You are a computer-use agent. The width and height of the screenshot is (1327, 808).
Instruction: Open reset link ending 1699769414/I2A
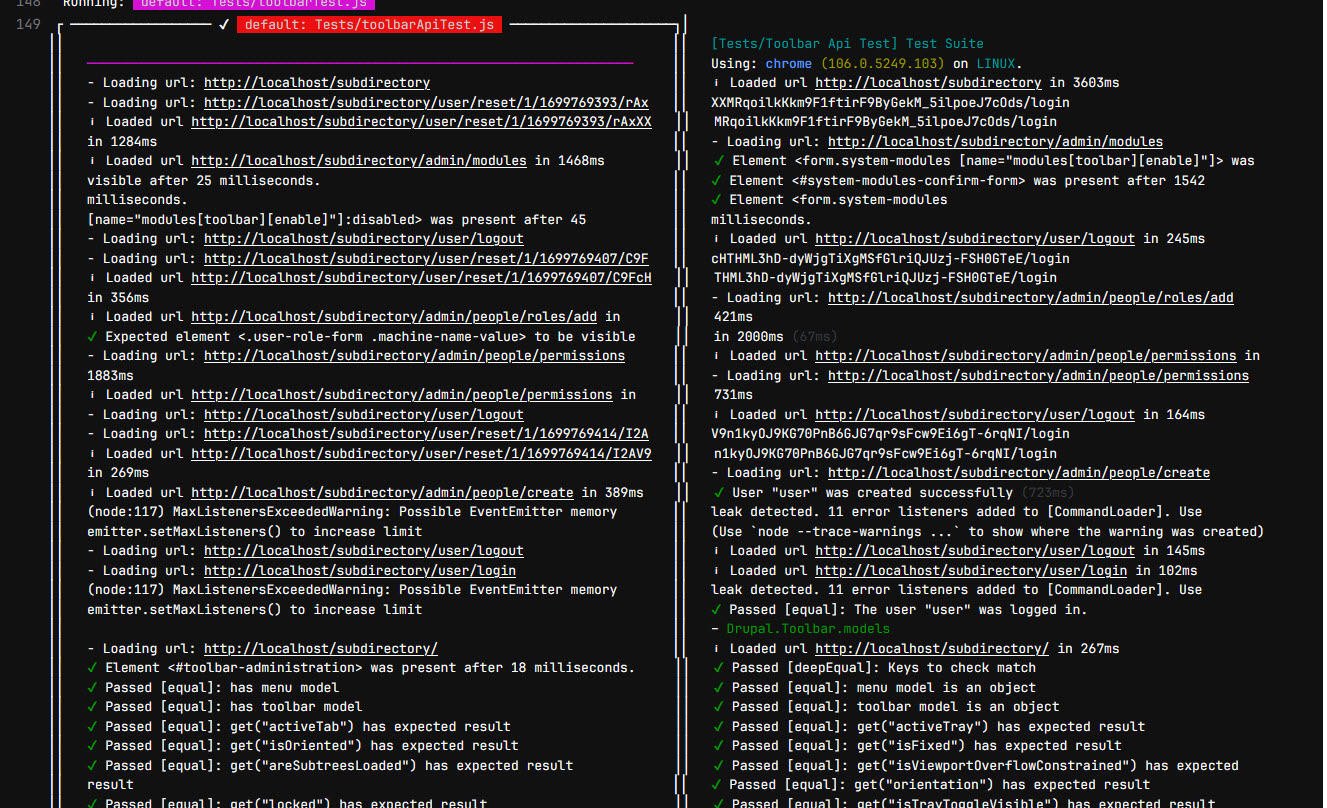[426, 434]
